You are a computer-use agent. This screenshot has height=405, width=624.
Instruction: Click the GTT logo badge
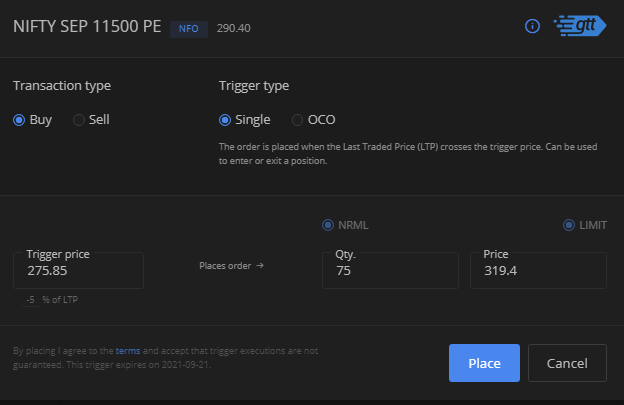pos(580,26)
